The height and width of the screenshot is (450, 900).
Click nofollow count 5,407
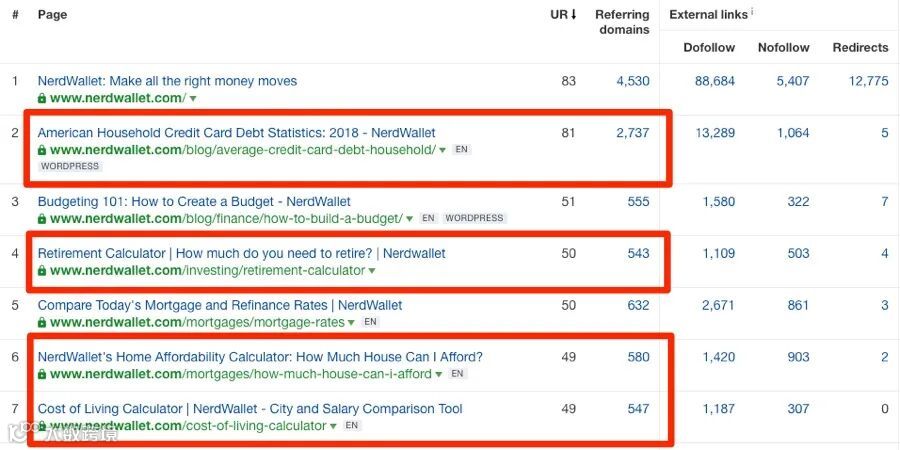[793, 81]
